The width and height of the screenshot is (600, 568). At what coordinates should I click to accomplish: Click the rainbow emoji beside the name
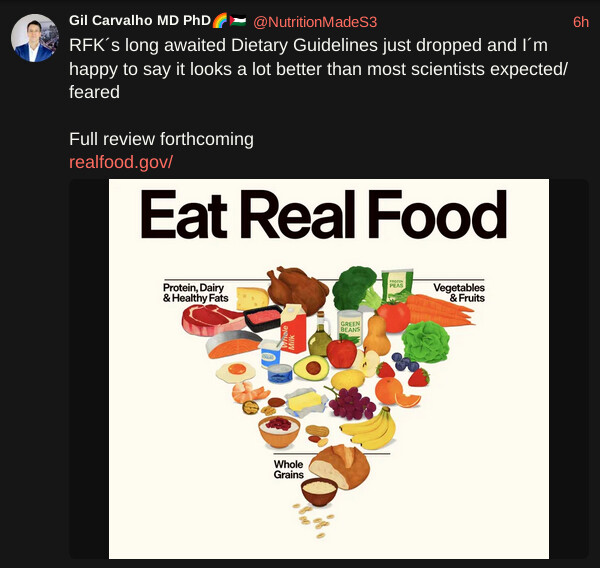[x=220, y=21]
